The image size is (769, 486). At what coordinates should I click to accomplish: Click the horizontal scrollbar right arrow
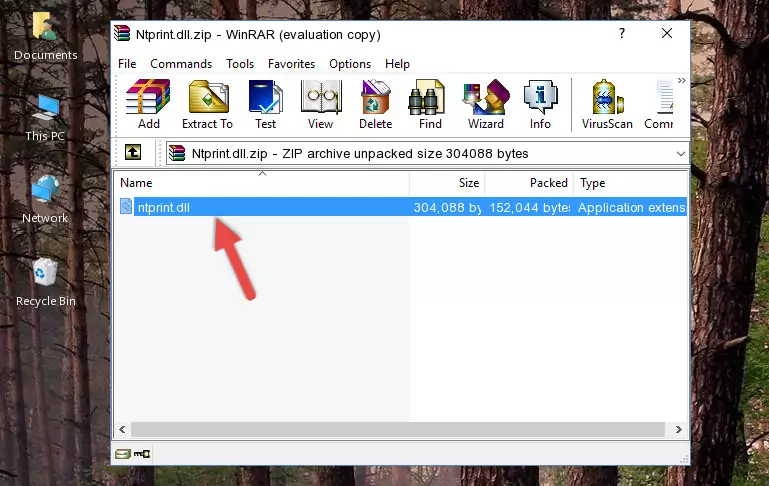(679, 430)
